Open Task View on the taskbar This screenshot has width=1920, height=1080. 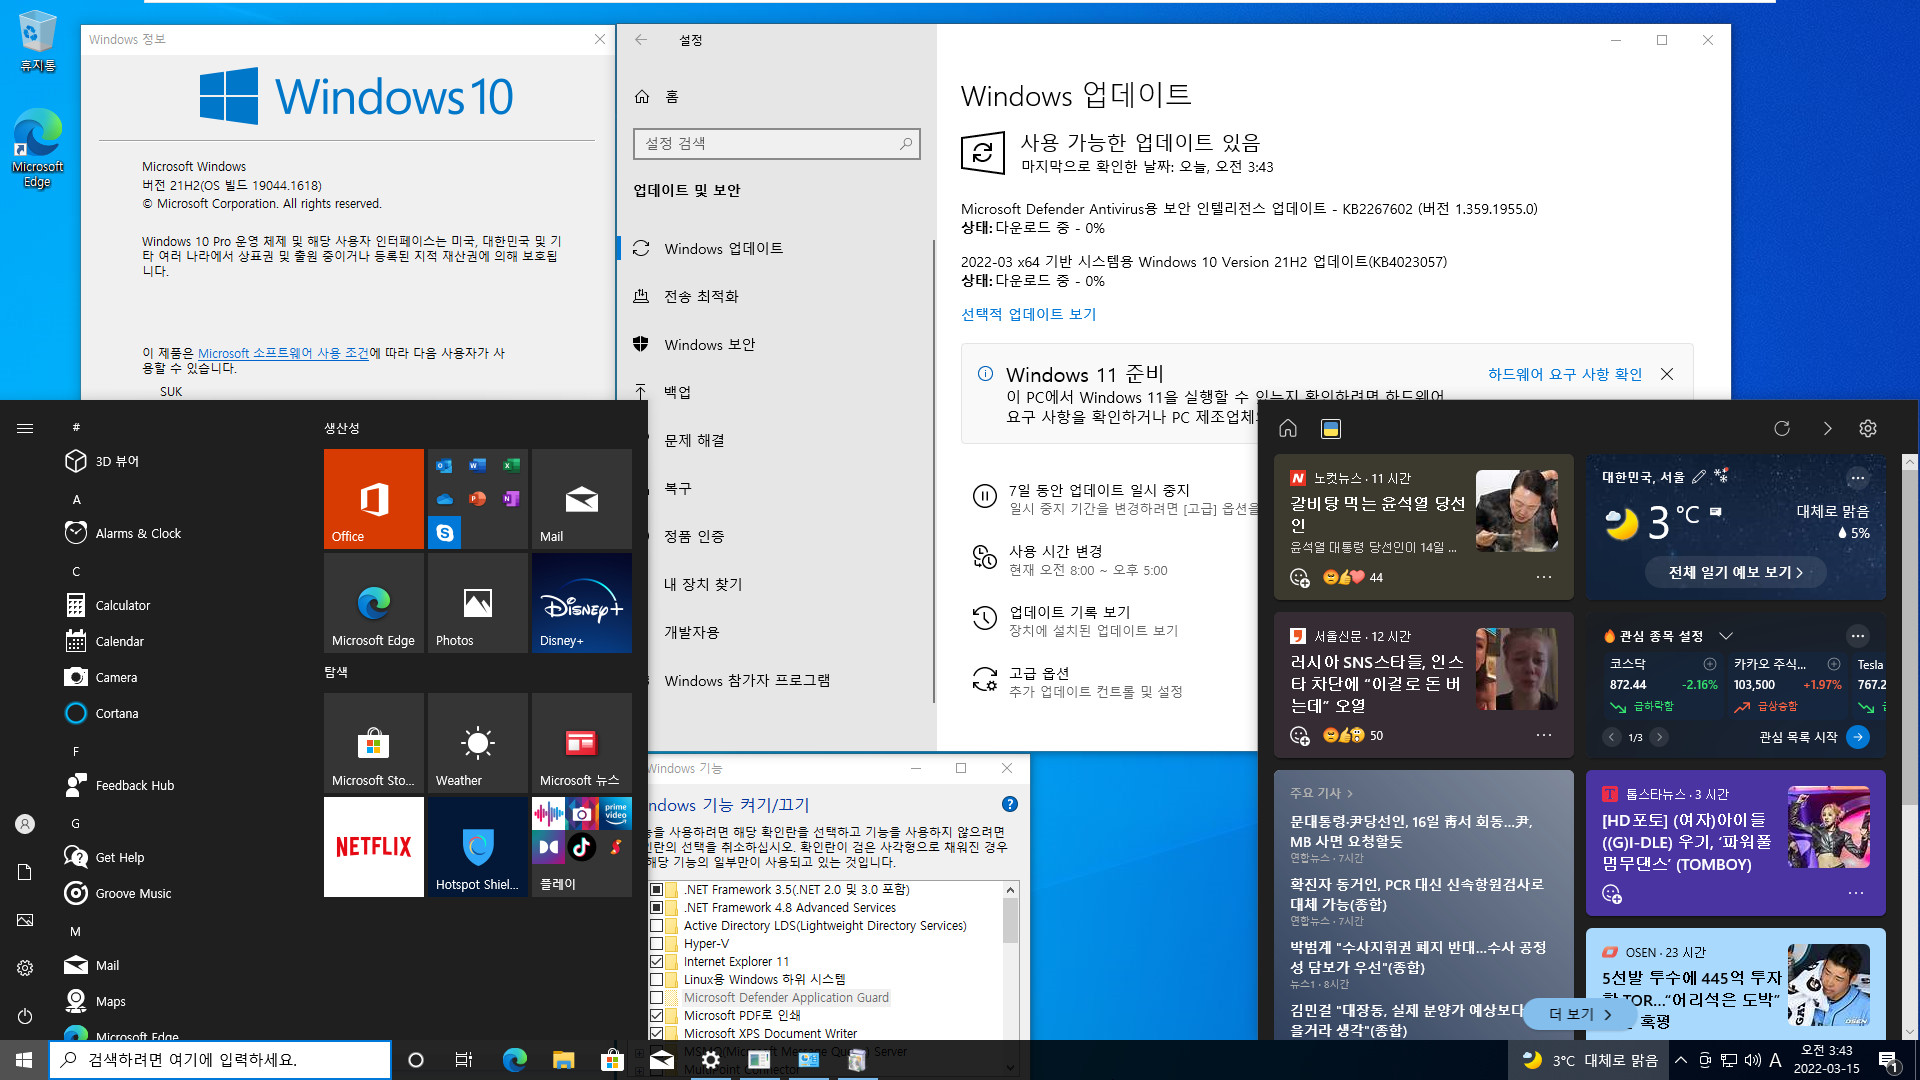tap(464, 1060)
